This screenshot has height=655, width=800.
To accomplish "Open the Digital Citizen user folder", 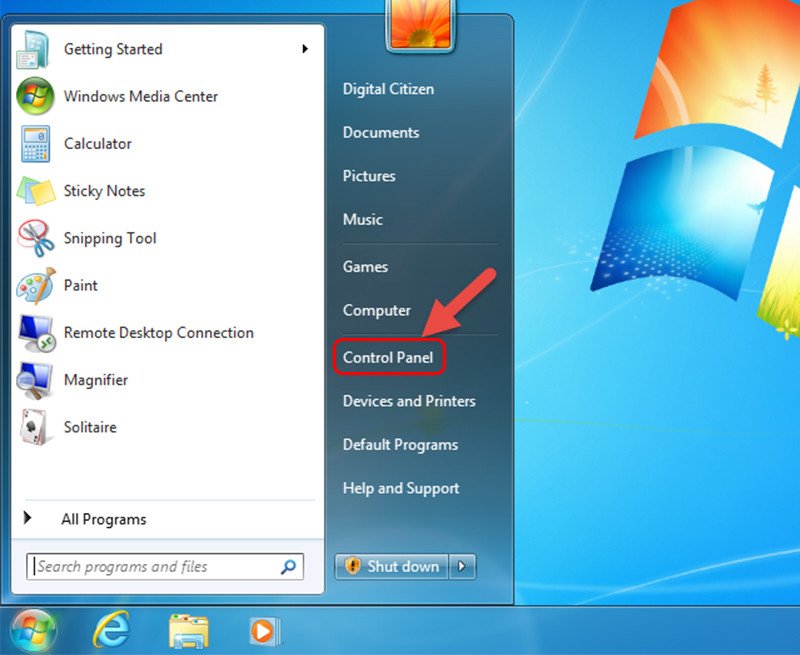I will [388, 89].
